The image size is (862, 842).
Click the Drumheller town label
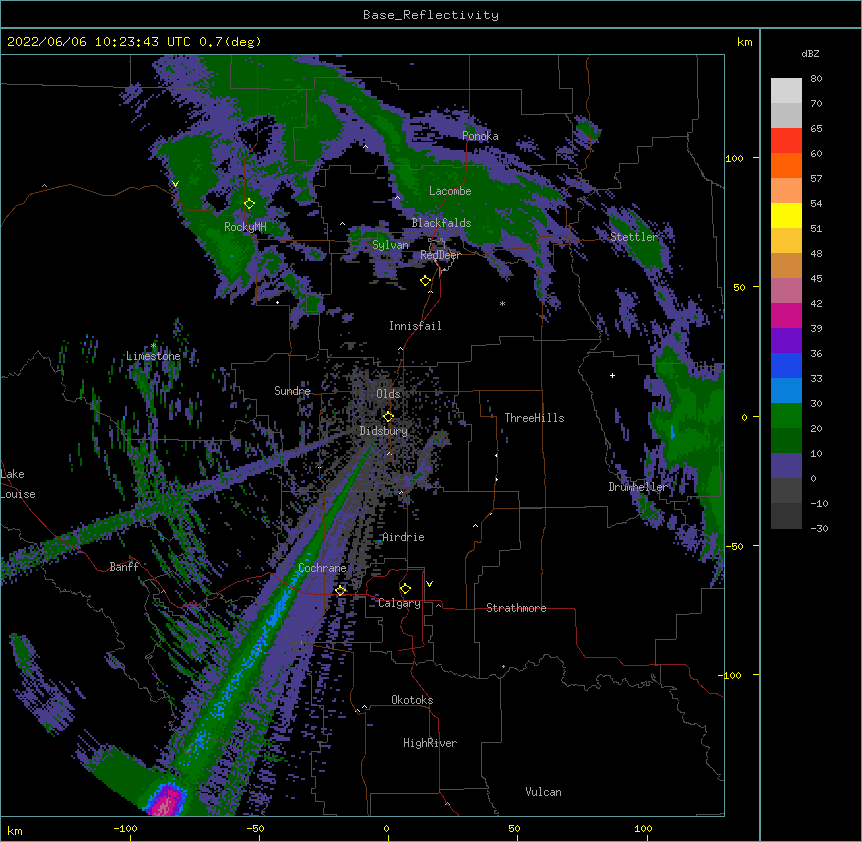click(x=638, y=487)
